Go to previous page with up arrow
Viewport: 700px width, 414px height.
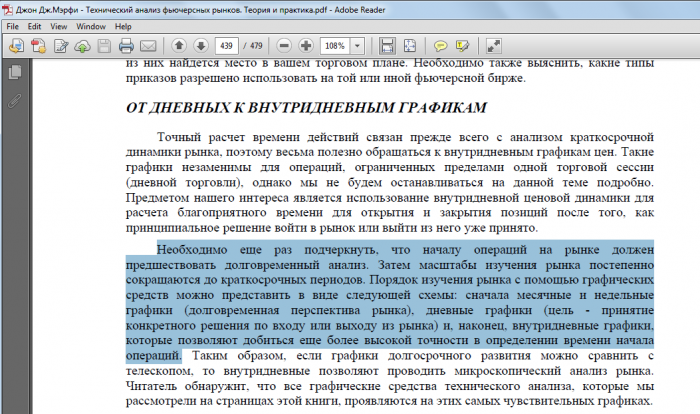click(179, 46)
